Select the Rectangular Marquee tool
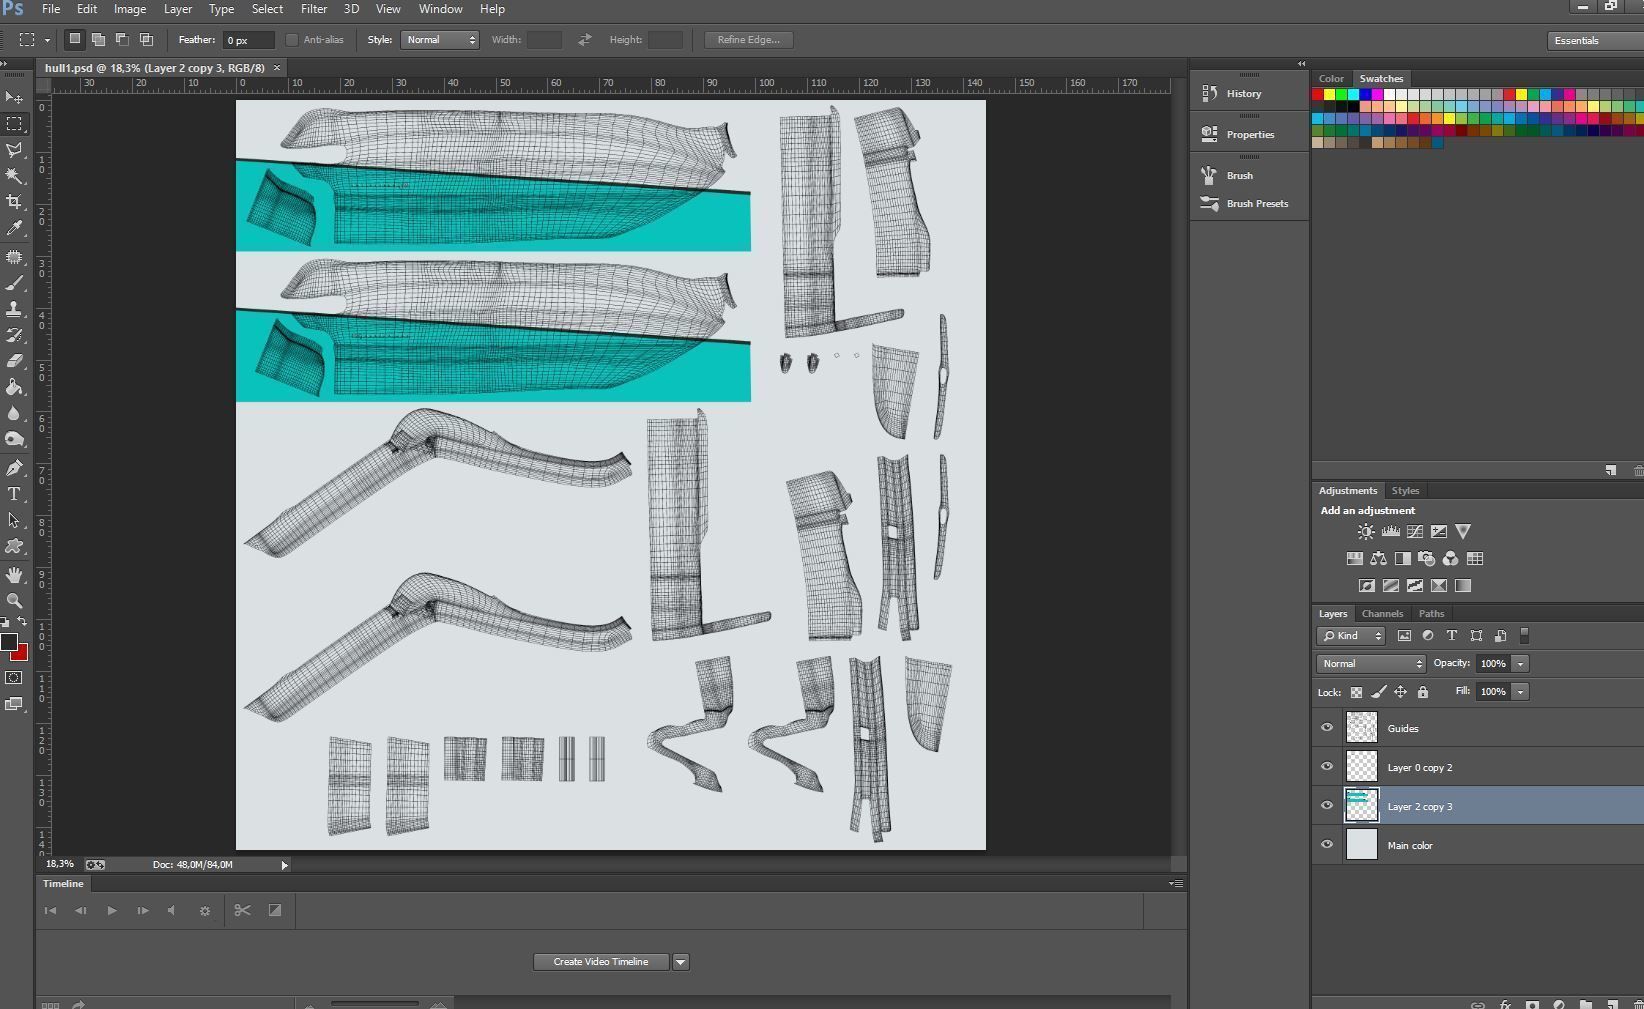Screen dimensions: 1644x1009 point(14,123)
